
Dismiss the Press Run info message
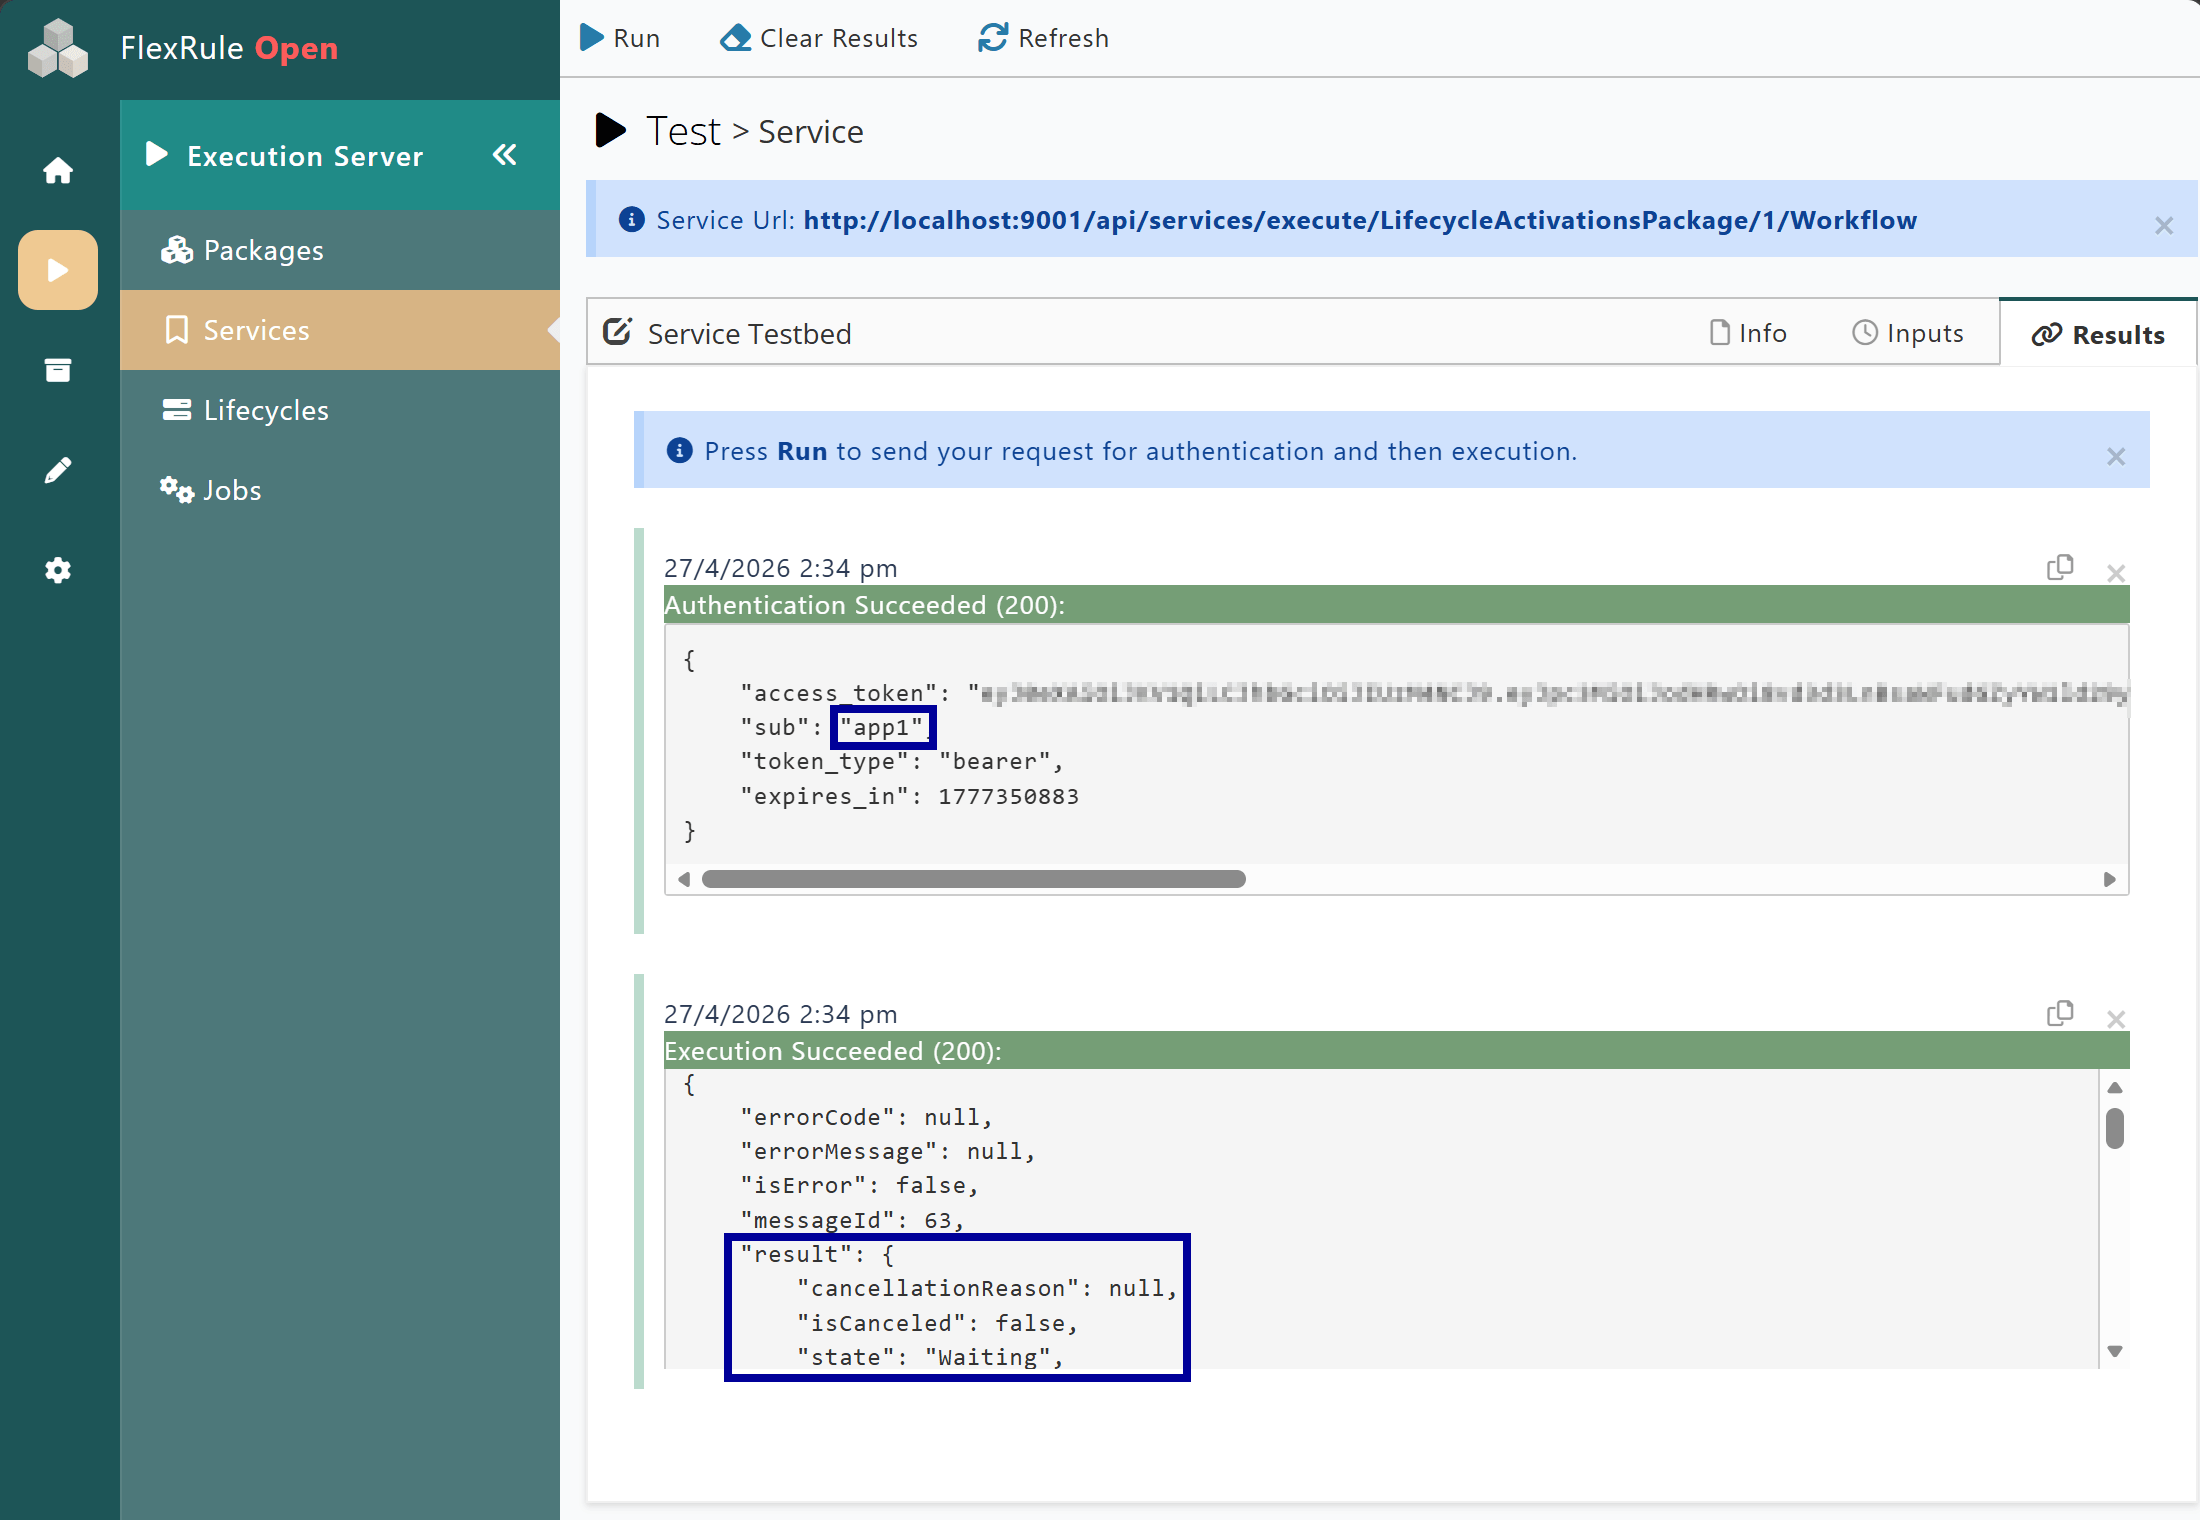click(2116, 456)
